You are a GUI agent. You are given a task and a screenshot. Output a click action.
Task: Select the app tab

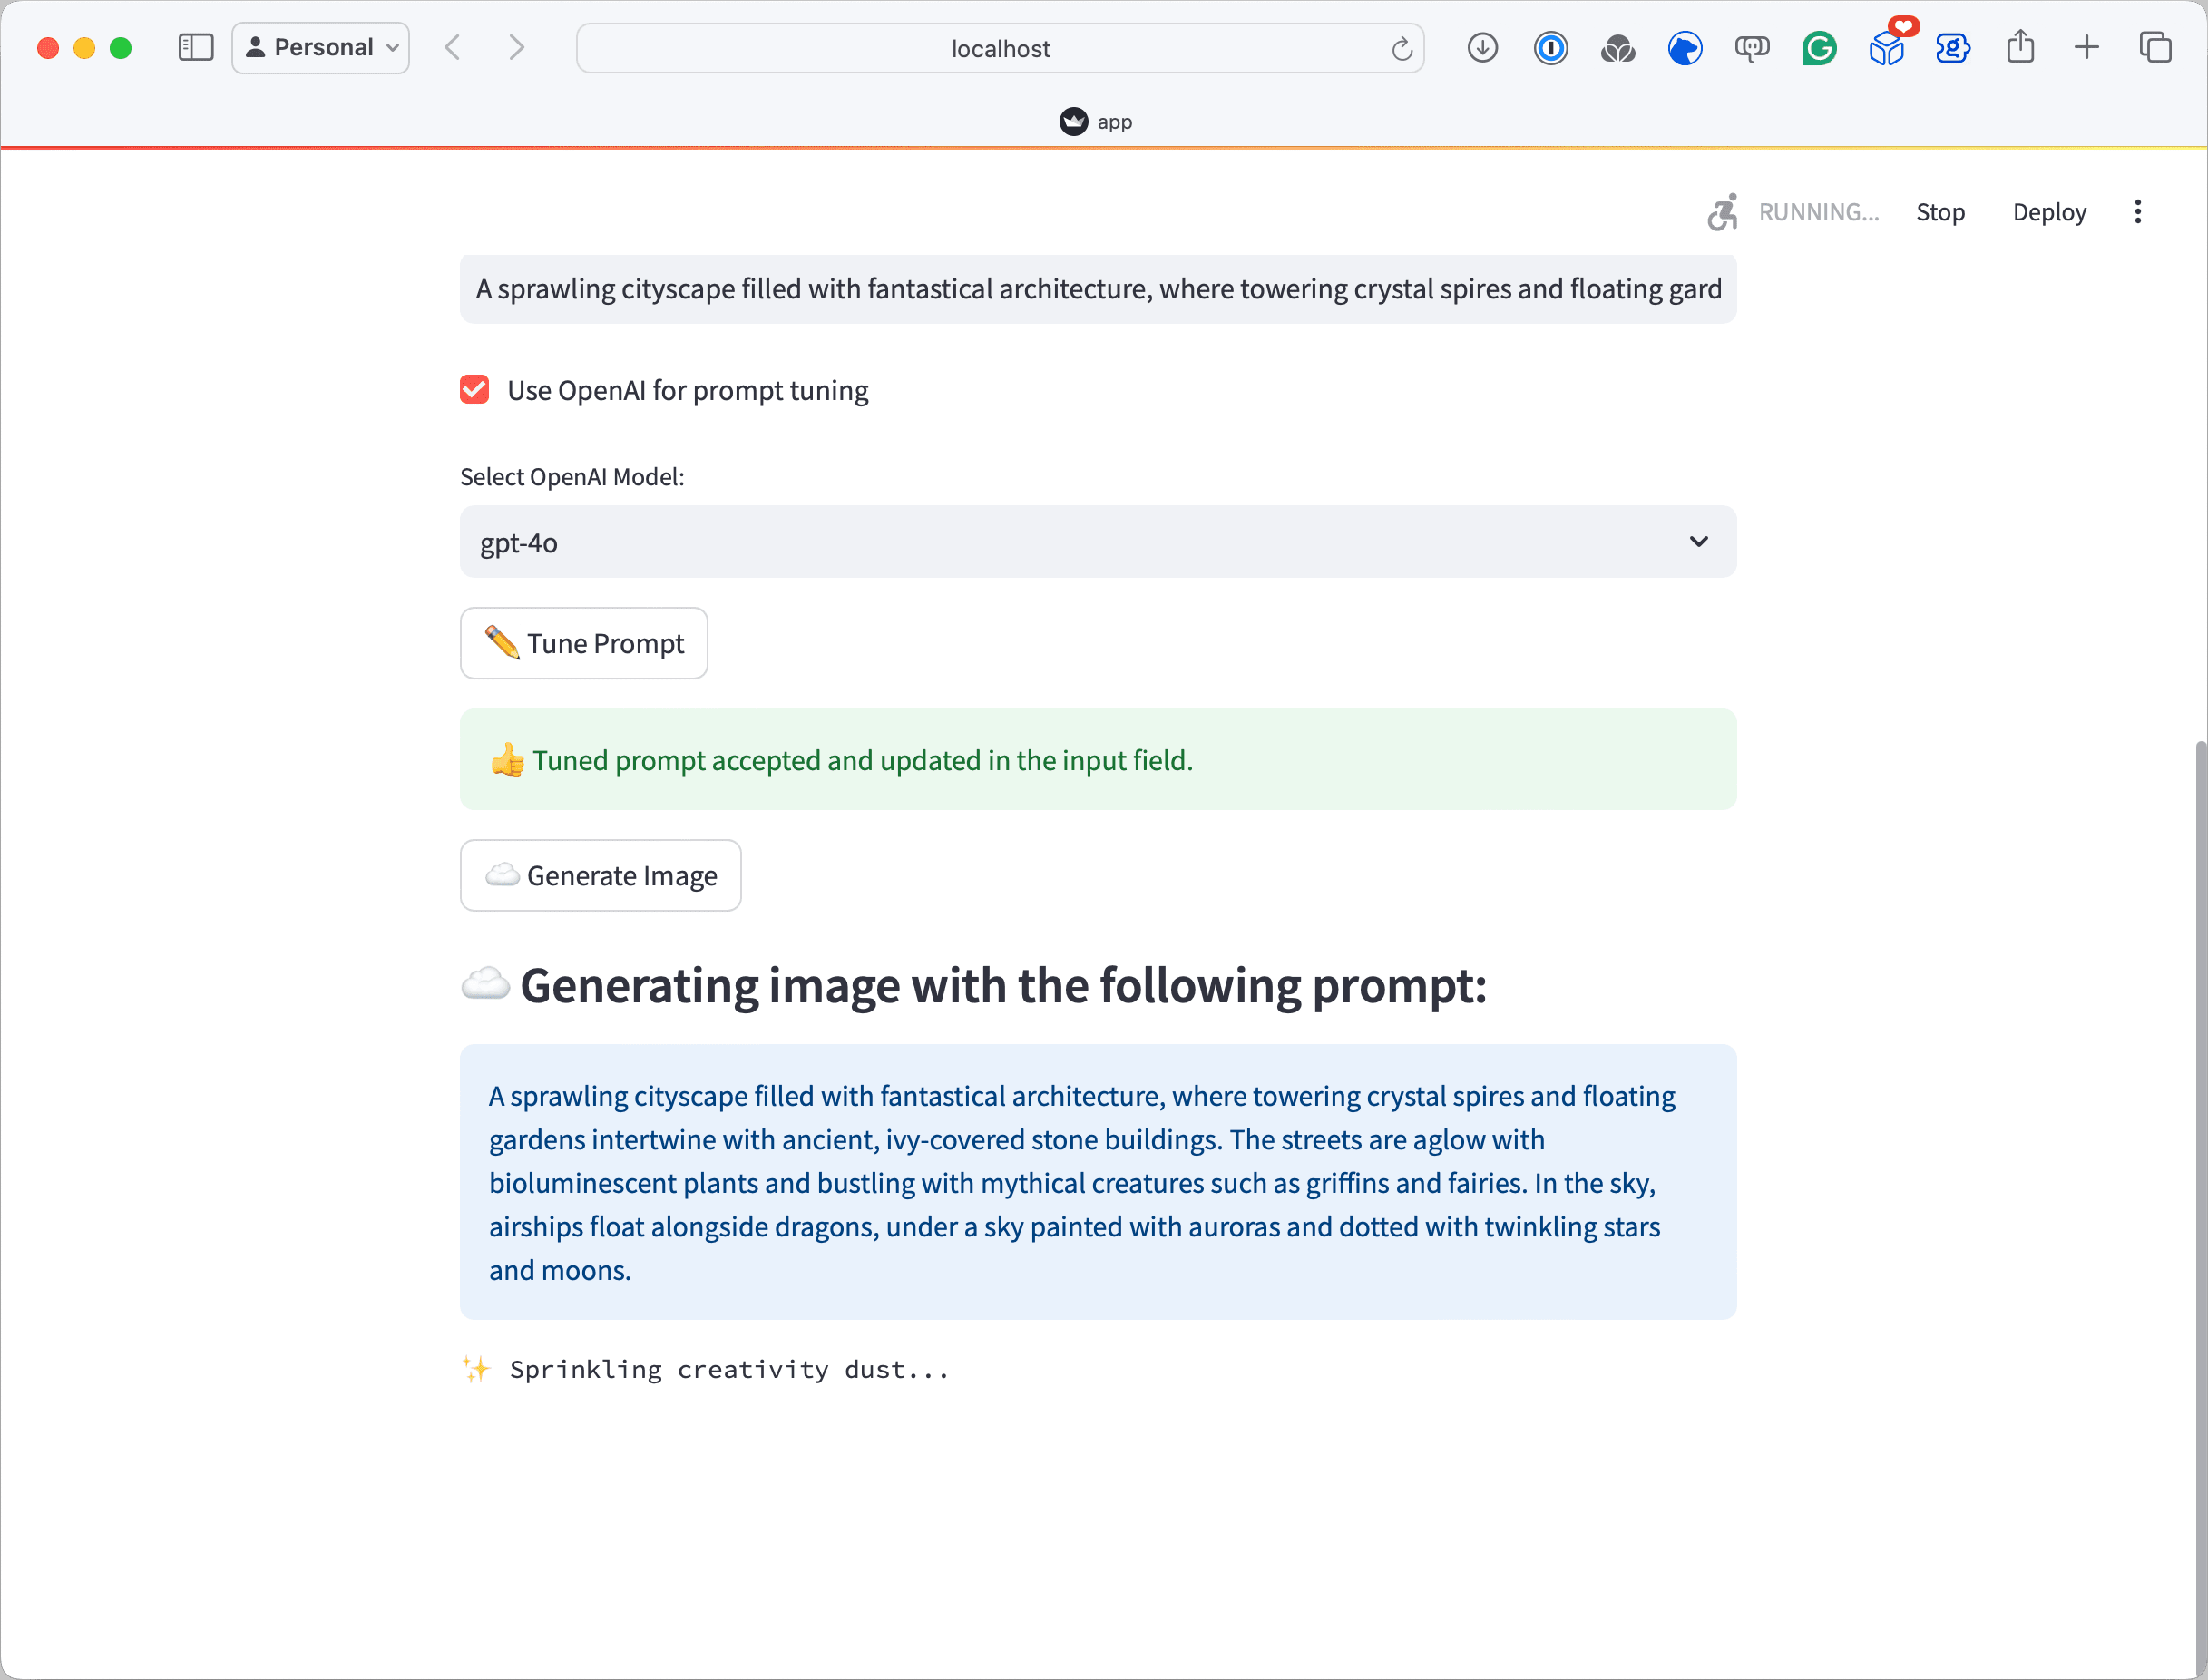[1097, 121]
